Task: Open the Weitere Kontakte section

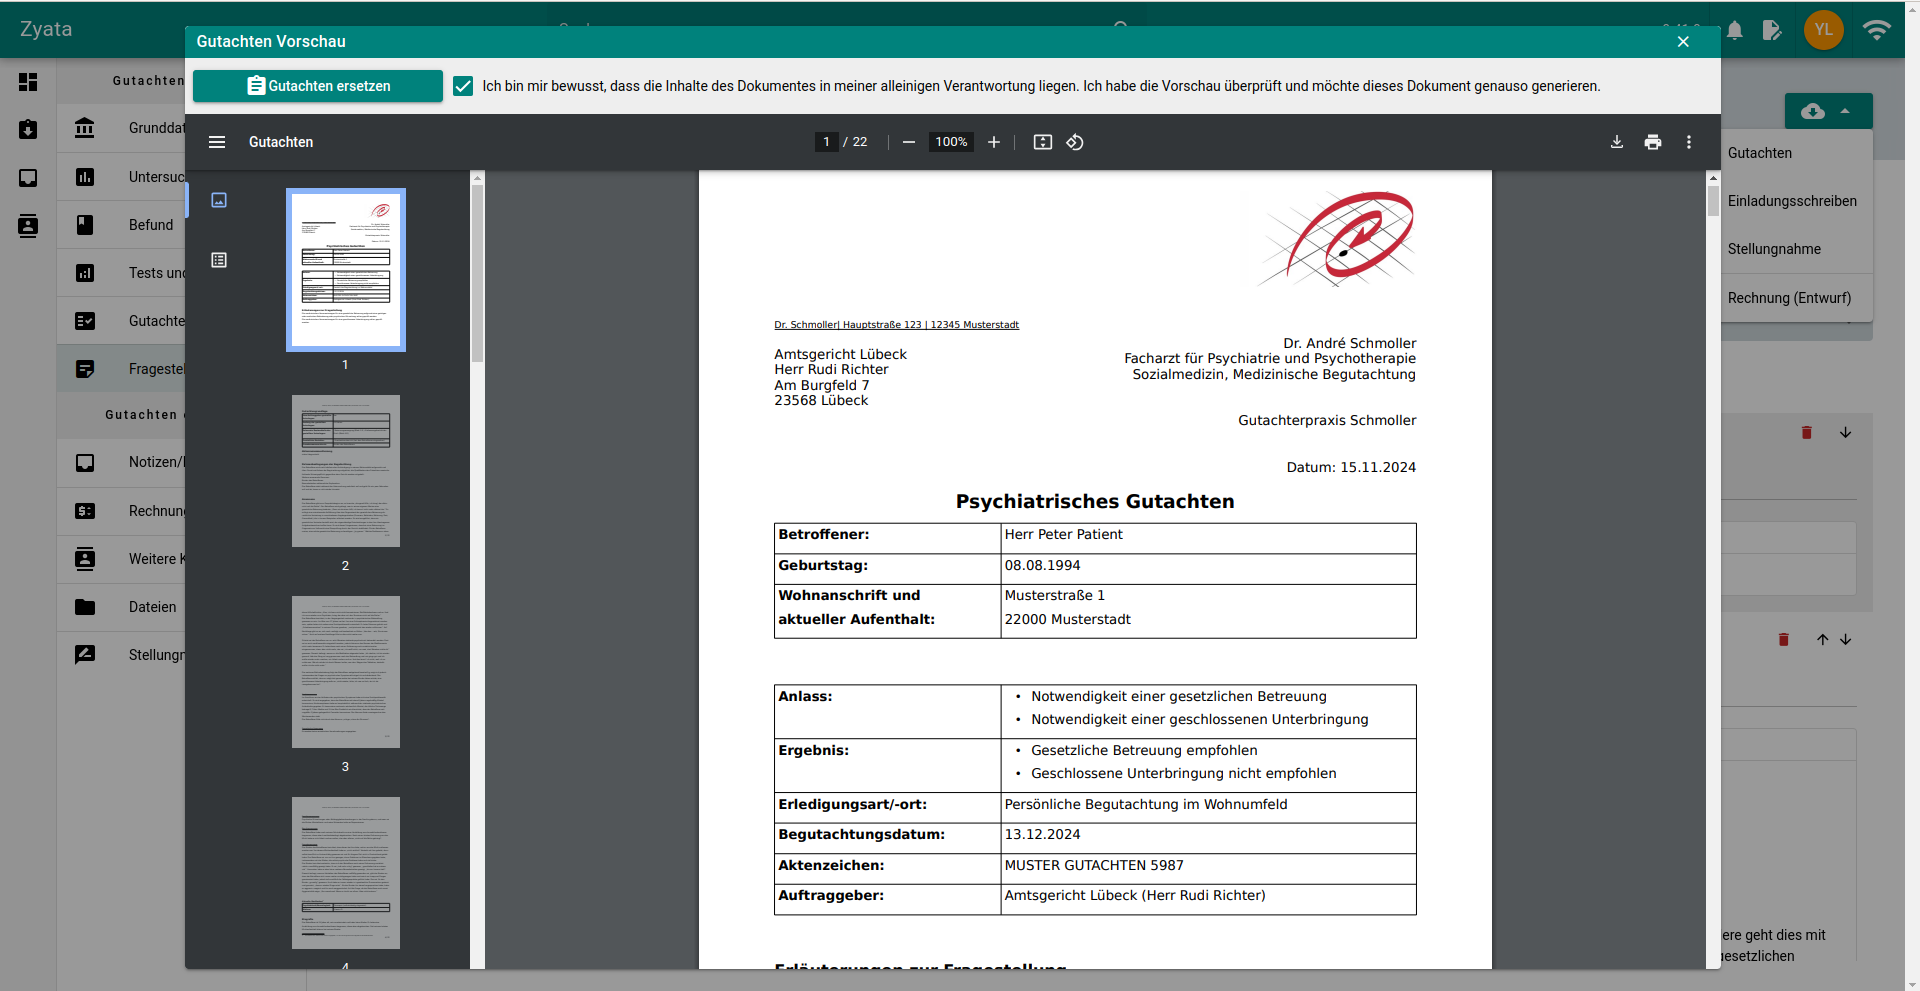Action: (121, 559)
